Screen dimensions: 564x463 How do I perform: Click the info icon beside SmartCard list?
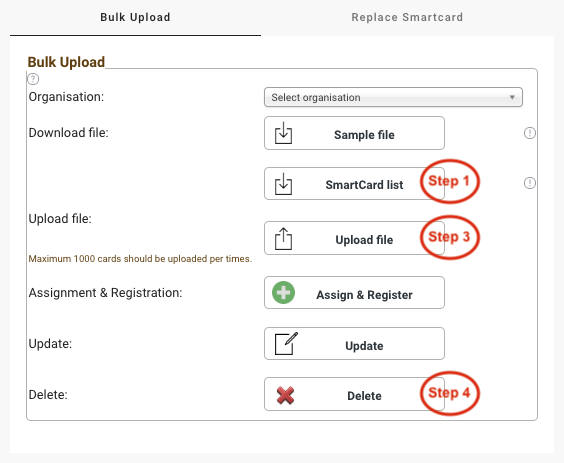pyautogui.click(x=529, y=183)
